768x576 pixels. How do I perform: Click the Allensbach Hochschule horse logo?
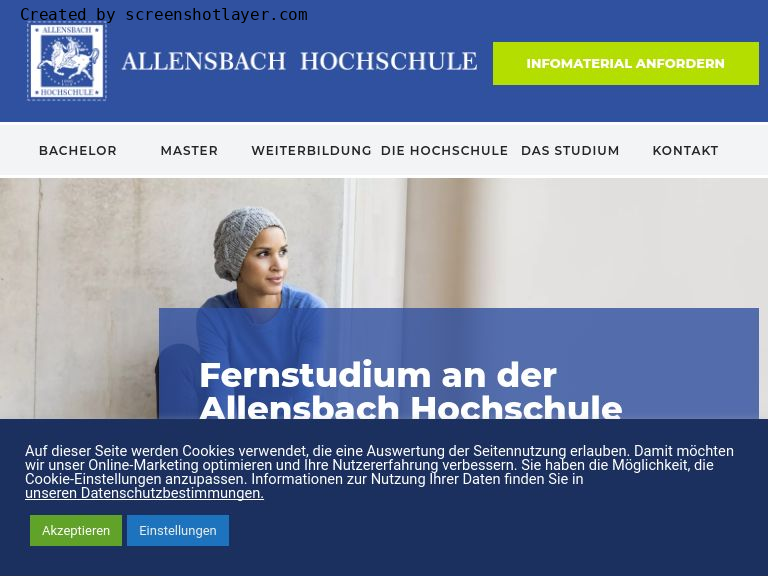click(x=67, y=61)
